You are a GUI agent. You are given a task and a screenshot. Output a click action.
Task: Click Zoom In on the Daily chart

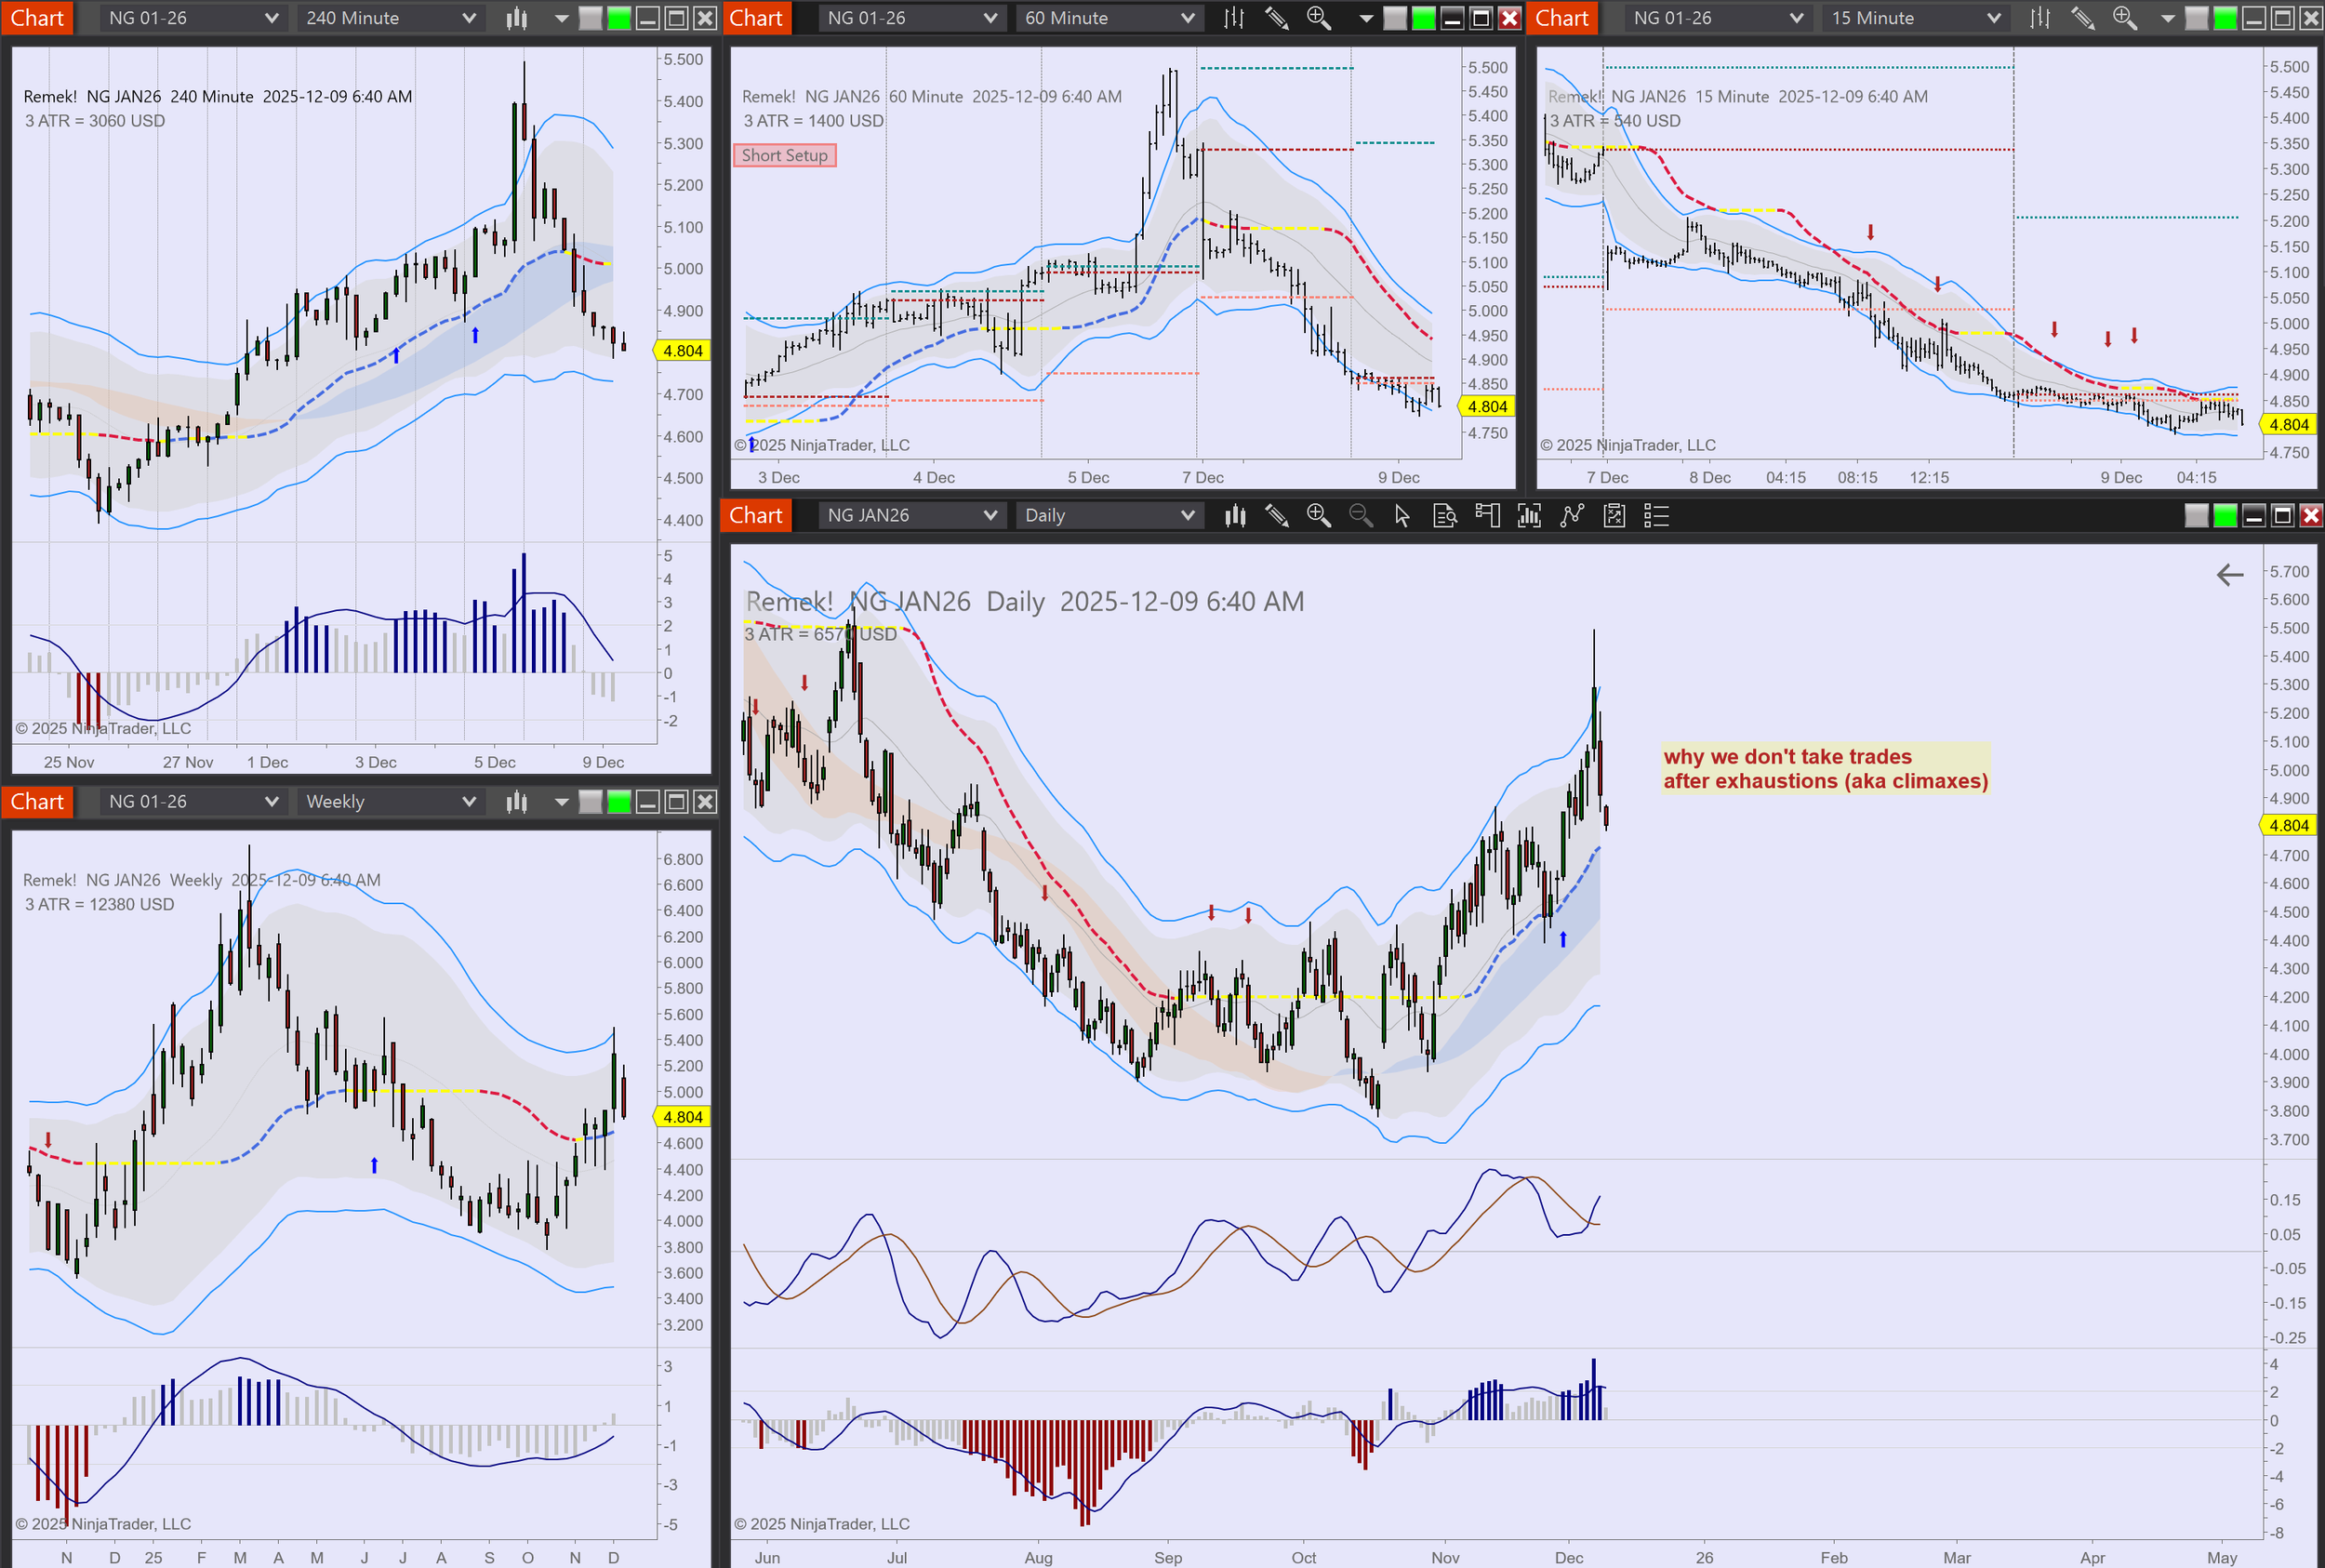(1318, 515)
